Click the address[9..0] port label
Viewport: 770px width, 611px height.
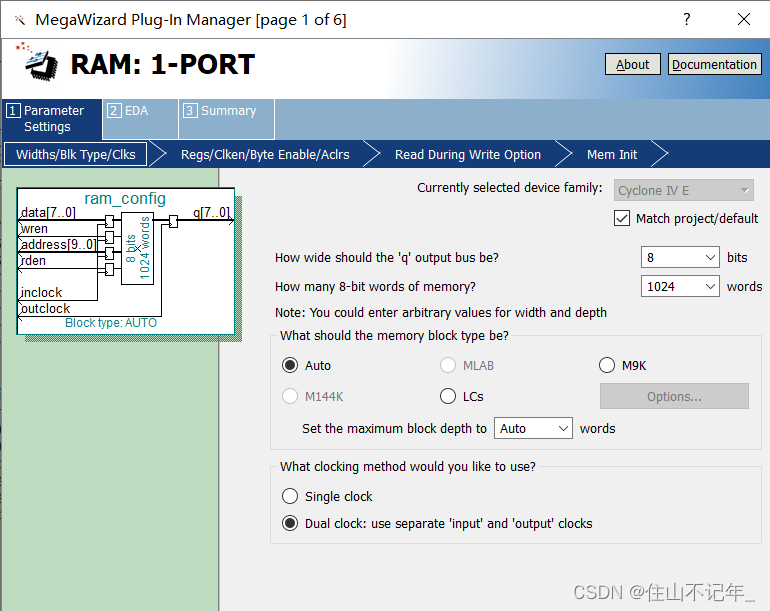tap(58, 245)
